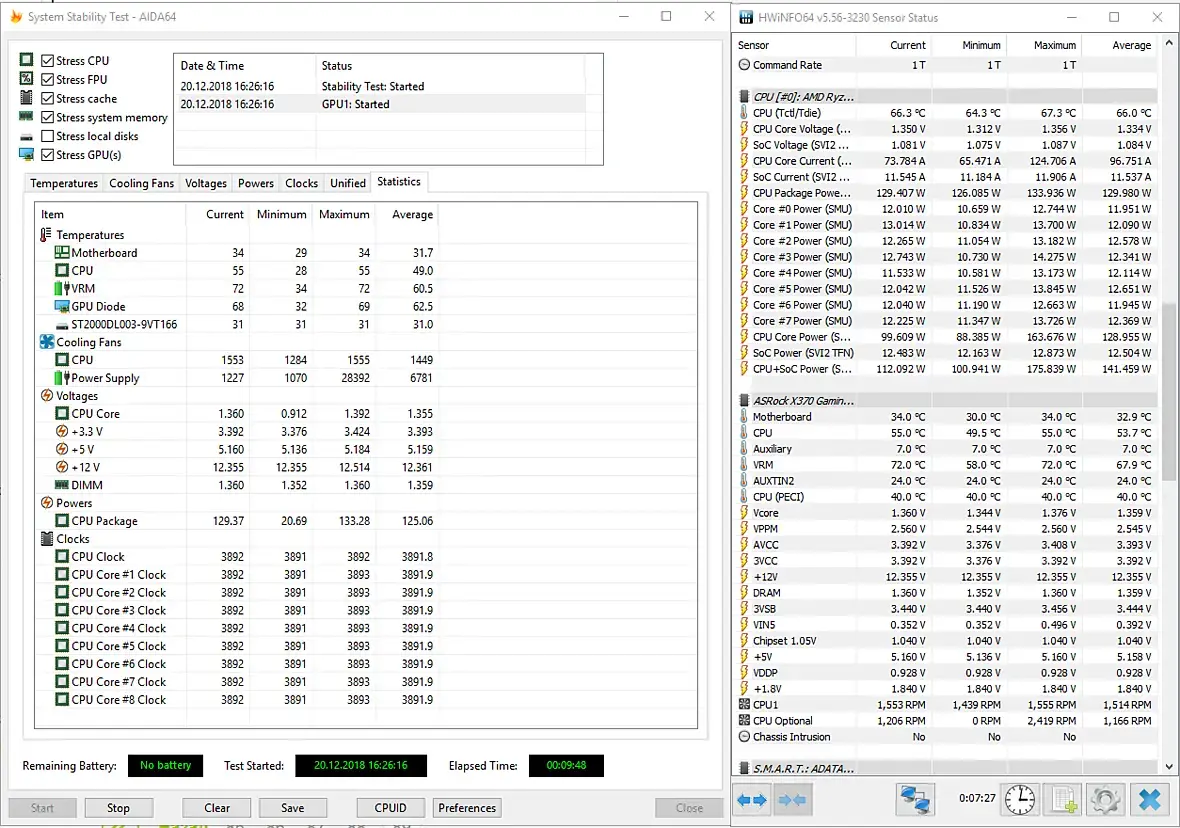Click the HWiNFO clock reset icon
1180x828 pixels.
coord(1020,799)
